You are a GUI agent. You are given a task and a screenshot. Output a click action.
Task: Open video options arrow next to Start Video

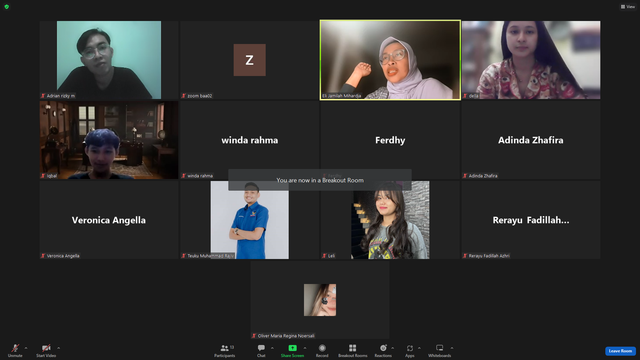(59, 348)
